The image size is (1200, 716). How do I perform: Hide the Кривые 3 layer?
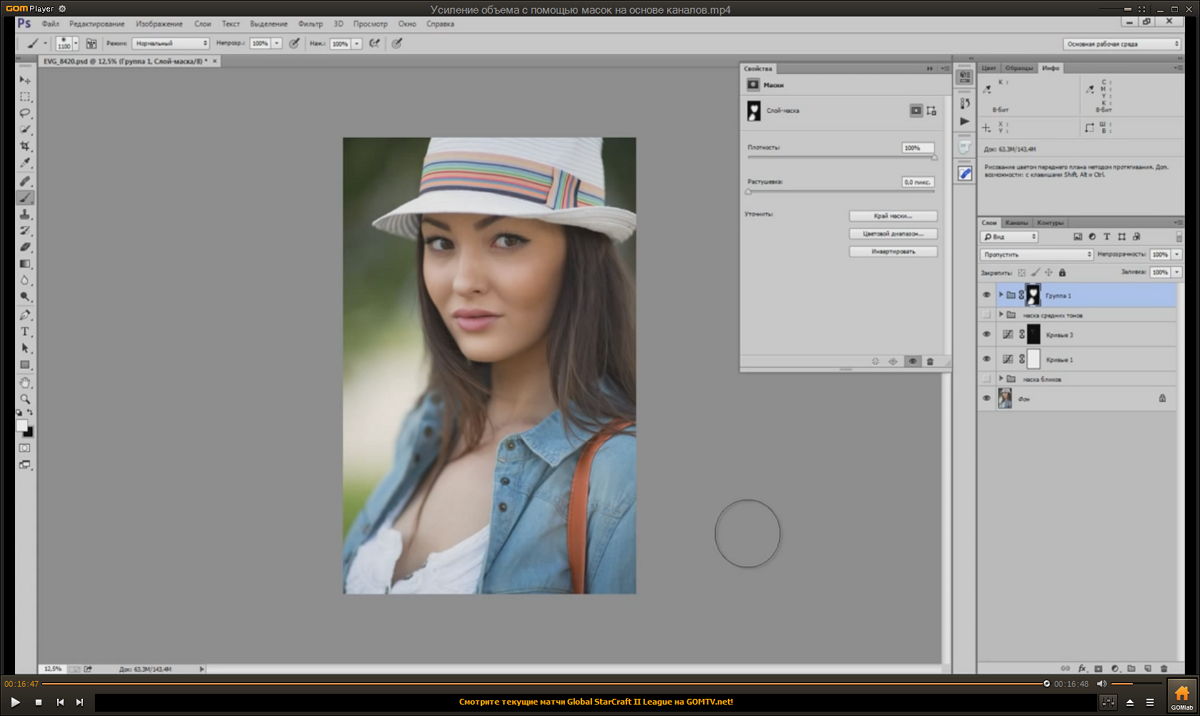click(x=986, y=334)
